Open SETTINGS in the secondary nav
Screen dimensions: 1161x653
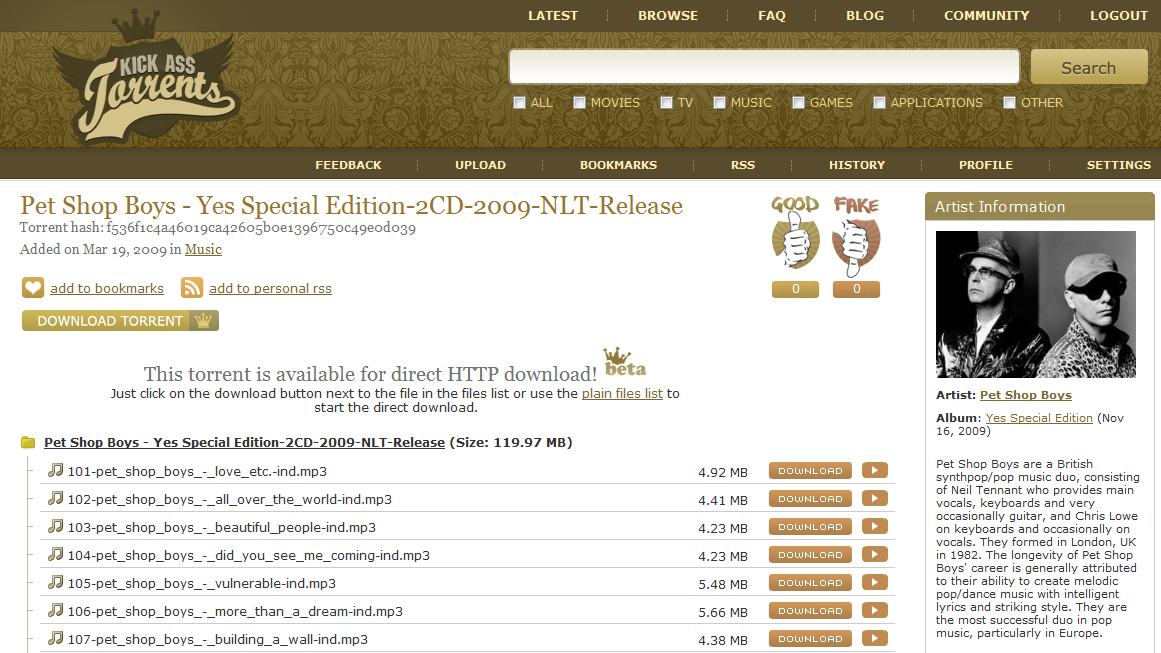(1119, 165)
